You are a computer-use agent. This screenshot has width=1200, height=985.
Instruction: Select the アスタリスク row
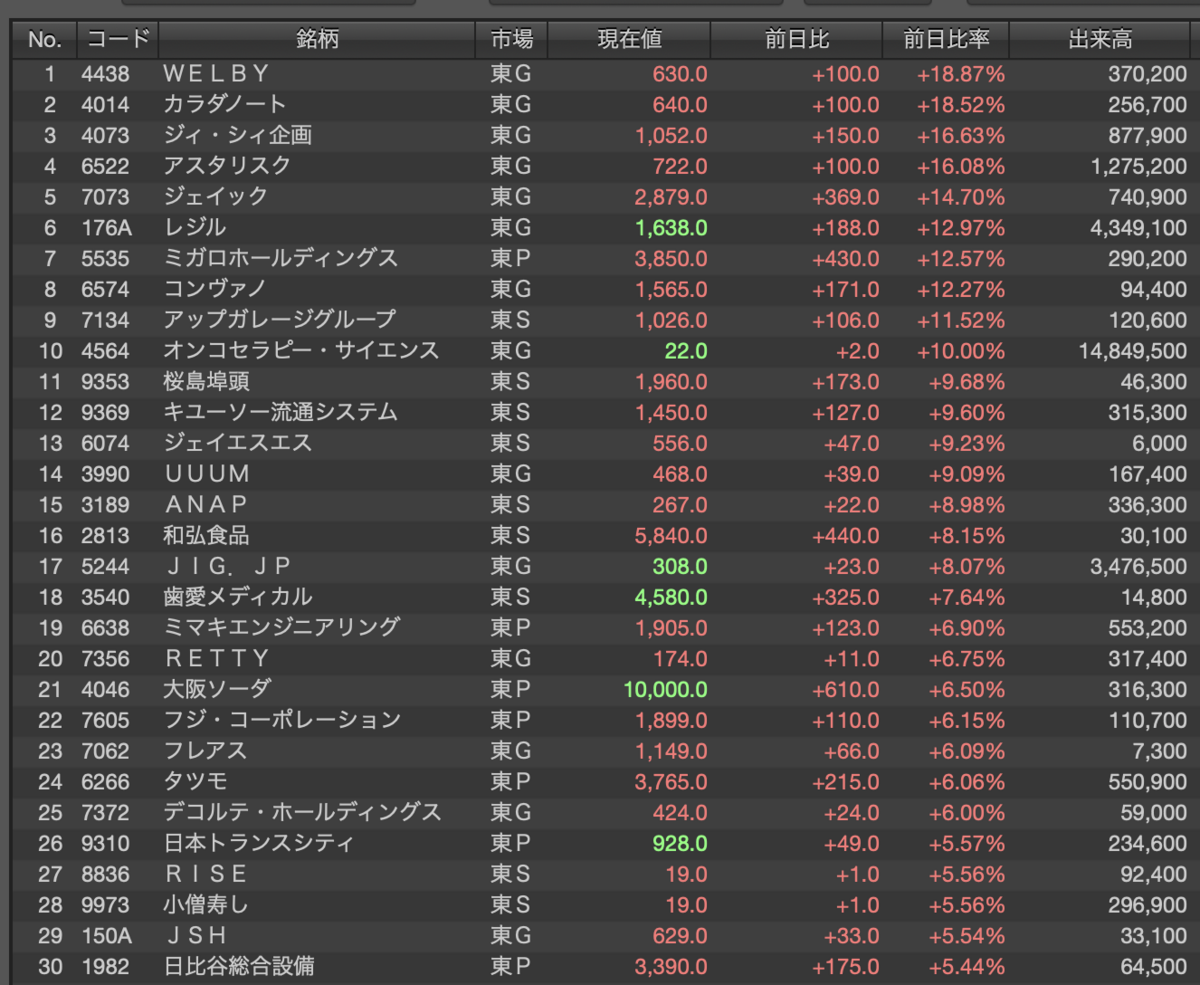pos(600,166)
